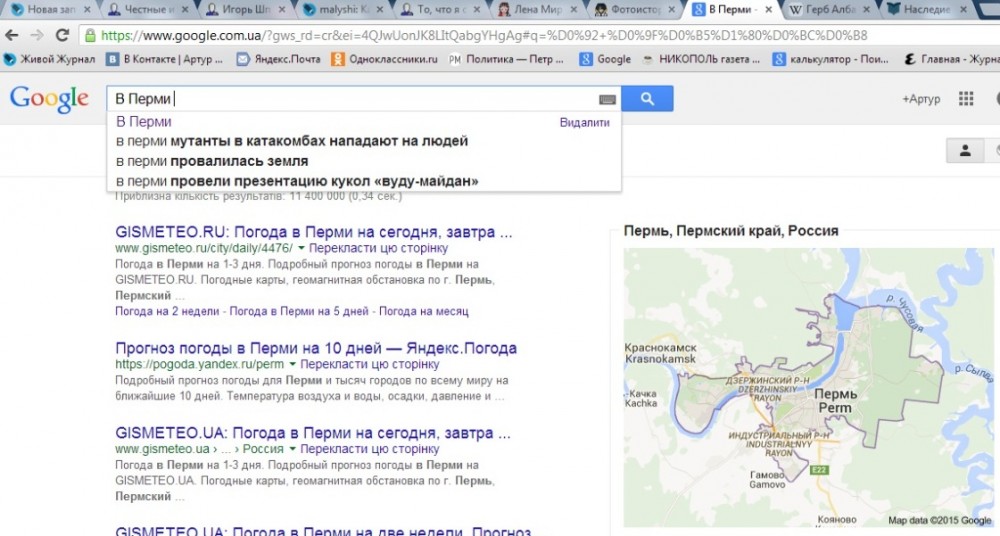
Task: Open the on-screen keyboard icon in search box
Action: [607, 99]
